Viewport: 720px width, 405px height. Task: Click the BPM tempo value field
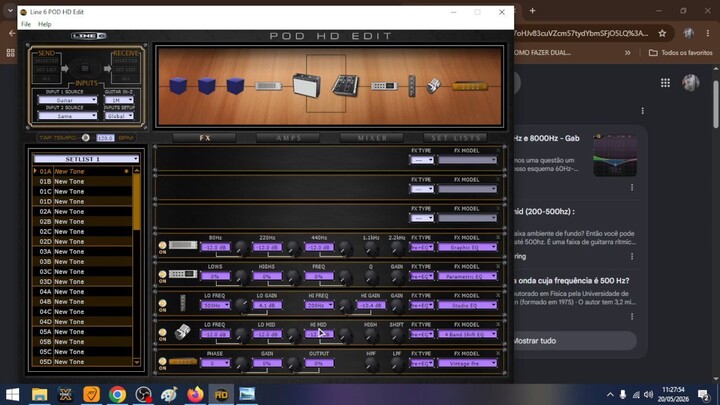point(105,138)
